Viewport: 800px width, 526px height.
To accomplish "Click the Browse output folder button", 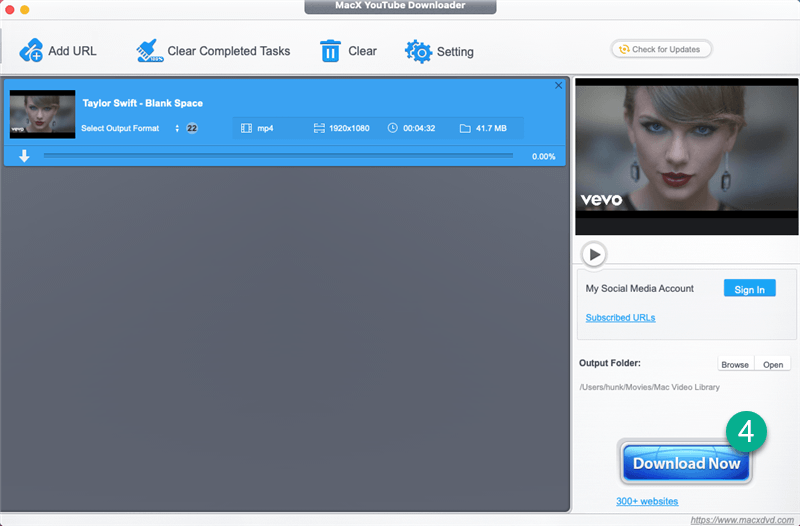I will pyautogui.click(x=735, y=364).
